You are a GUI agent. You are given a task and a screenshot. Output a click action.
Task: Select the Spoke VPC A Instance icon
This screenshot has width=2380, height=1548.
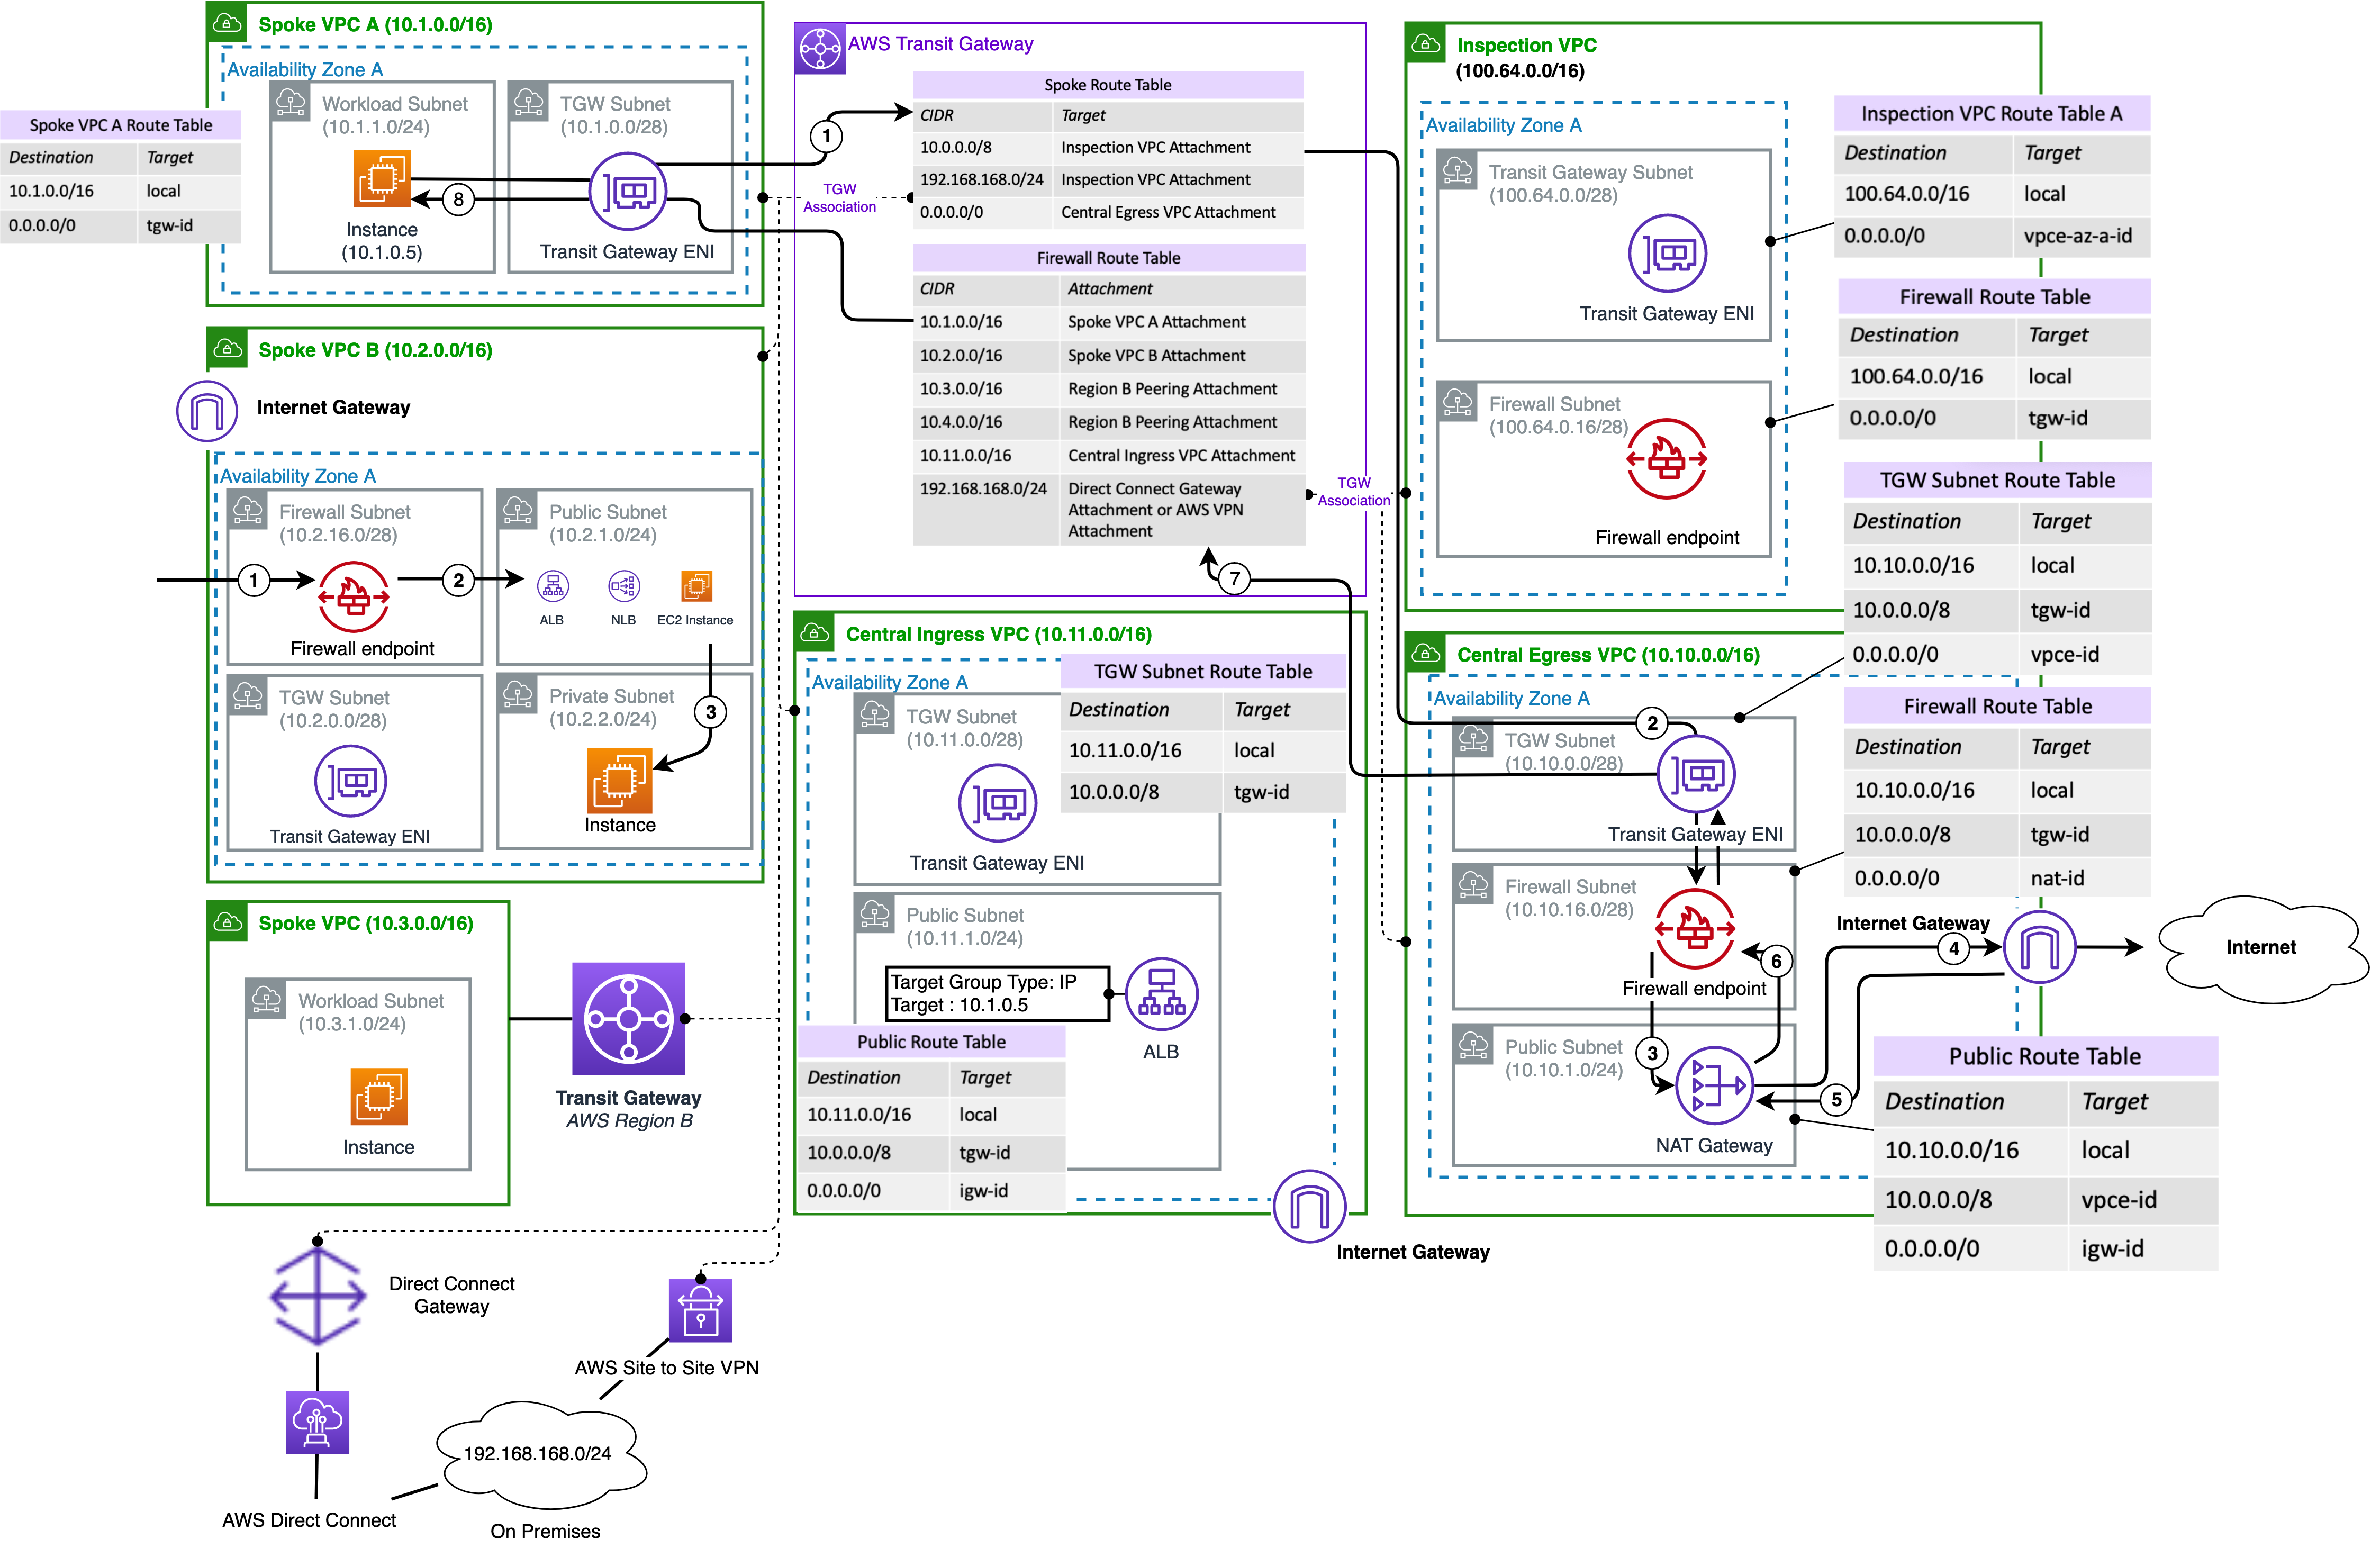click(x=382, y=179)
